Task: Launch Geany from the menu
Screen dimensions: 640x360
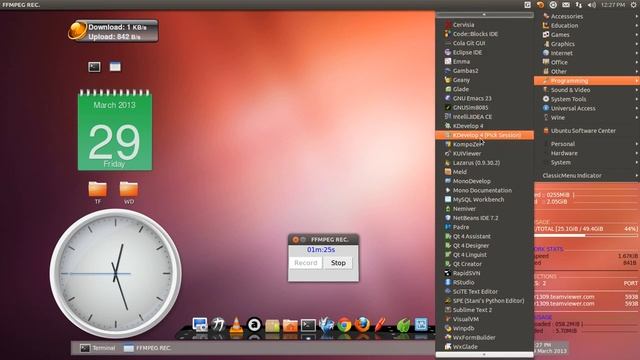Action: [x=484, y=80]
